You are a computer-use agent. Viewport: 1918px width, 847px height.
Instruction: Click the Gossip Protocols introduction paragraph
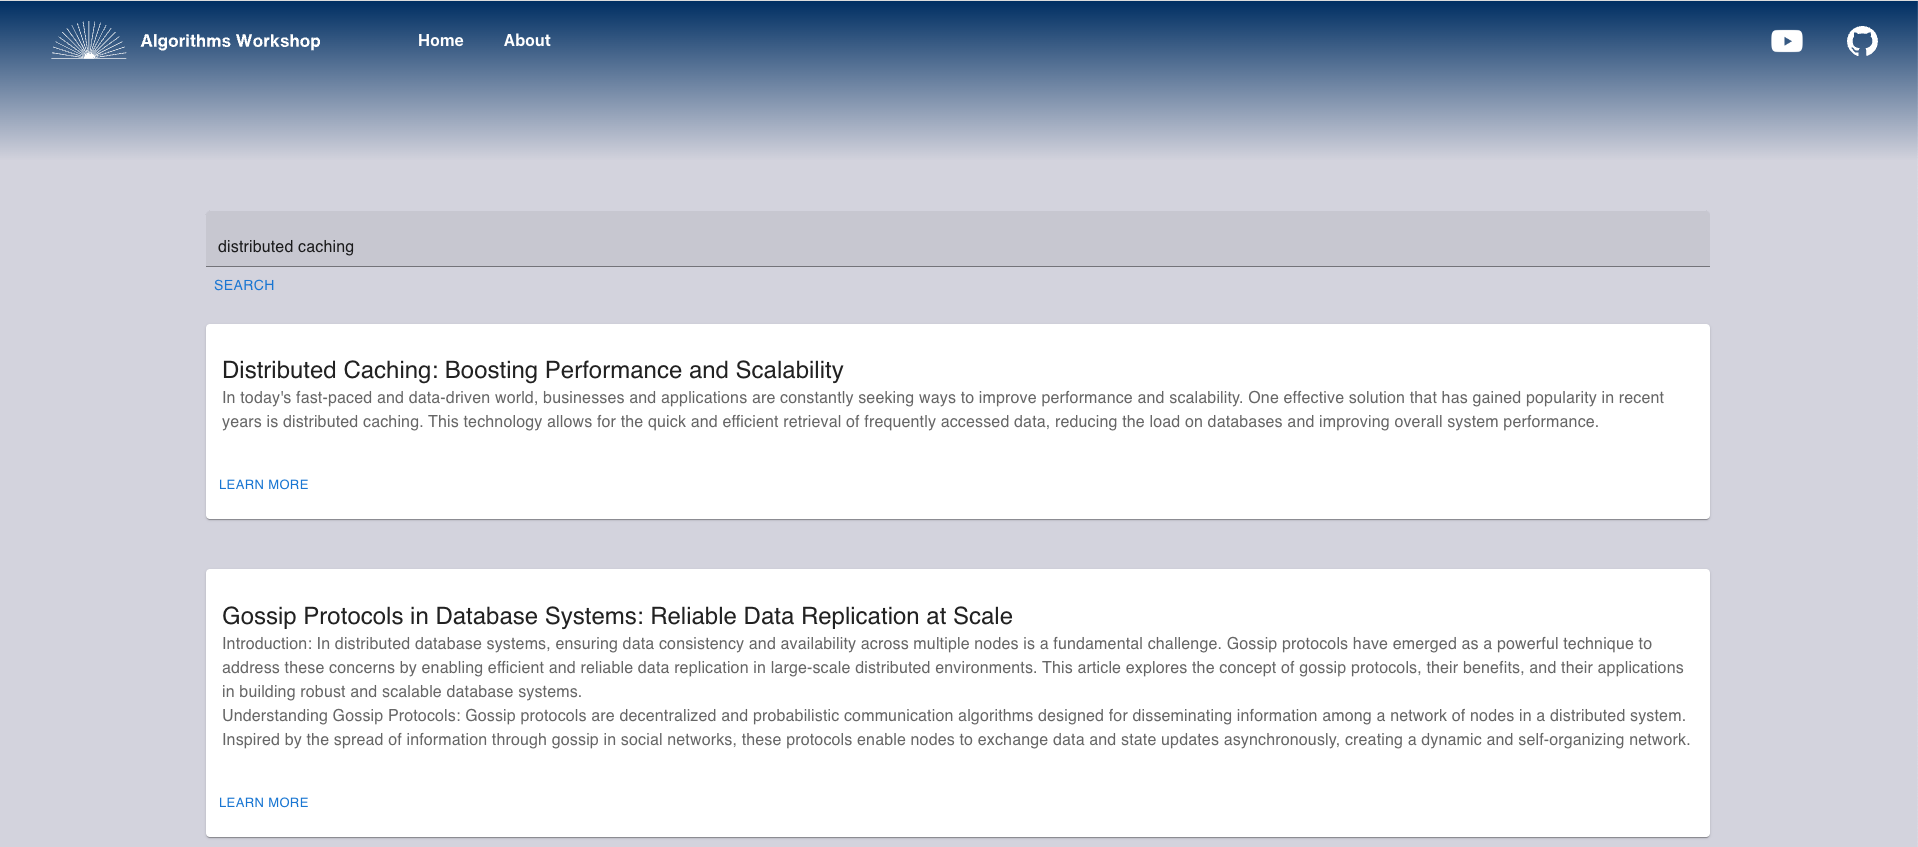point(953,667)
